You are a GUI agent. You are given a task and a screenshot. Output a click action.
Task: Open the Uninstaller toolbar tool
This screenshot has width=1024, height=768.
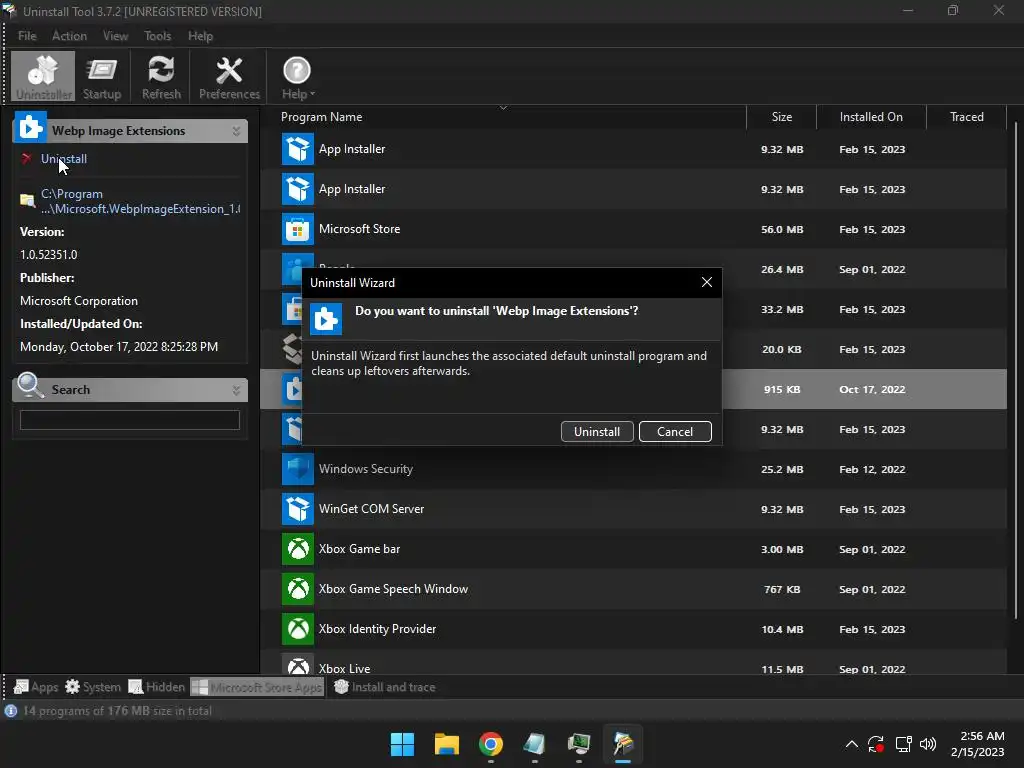coord(43,77)
